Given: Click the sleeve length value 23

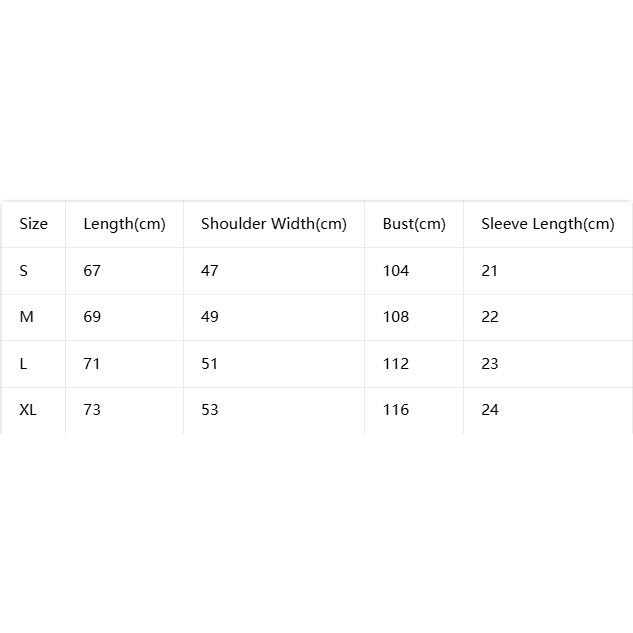Looking at the screenshot, I should pyautogui.click(x=490, y=364).
